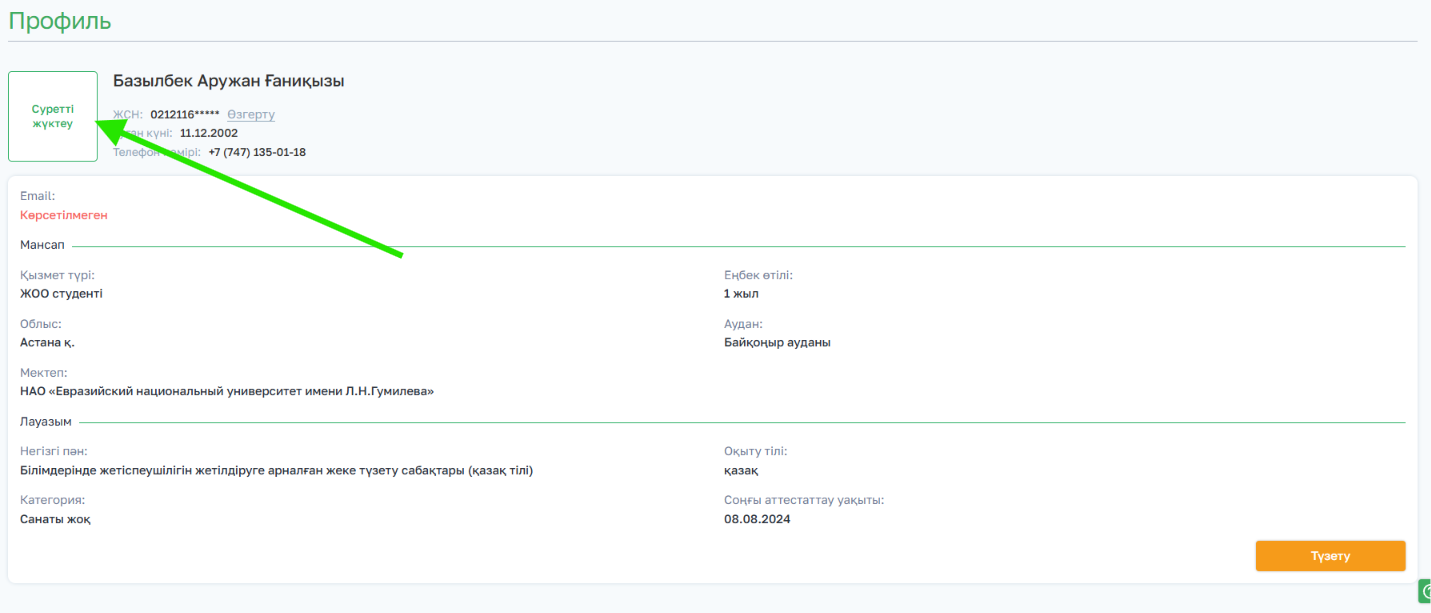Open the green round widget at bottom-right edge

[1425, 591]
